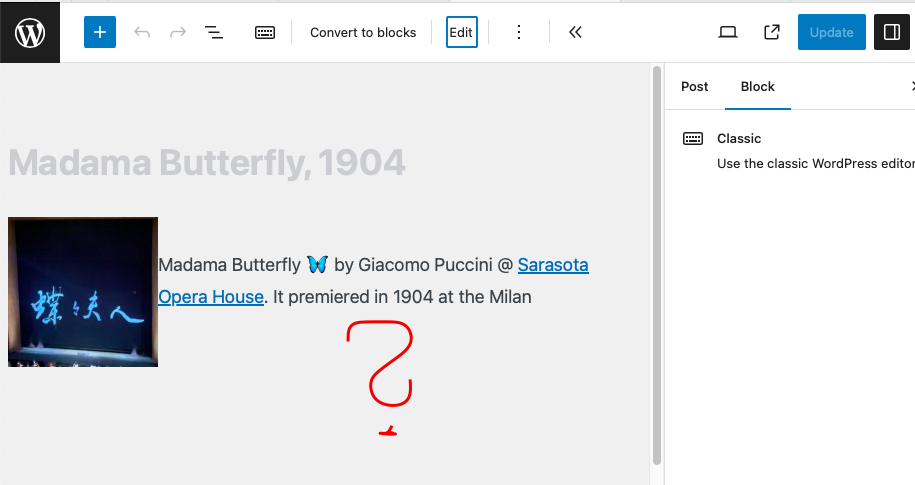Open the block inserter plus button
The height and width of the screenshot is (485, 915).
(100, 32)
